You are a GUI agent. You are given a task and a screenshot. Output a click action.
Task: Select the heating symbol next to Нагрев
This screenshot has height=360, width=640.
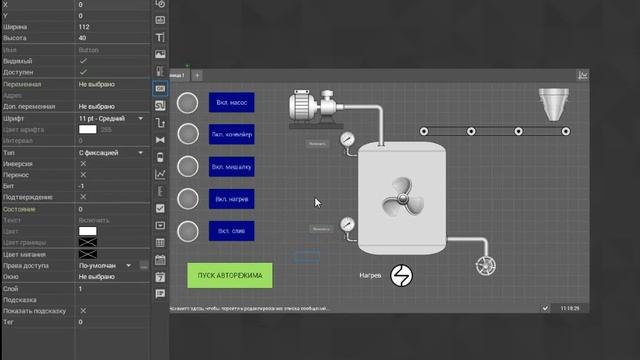coord(401,276)
